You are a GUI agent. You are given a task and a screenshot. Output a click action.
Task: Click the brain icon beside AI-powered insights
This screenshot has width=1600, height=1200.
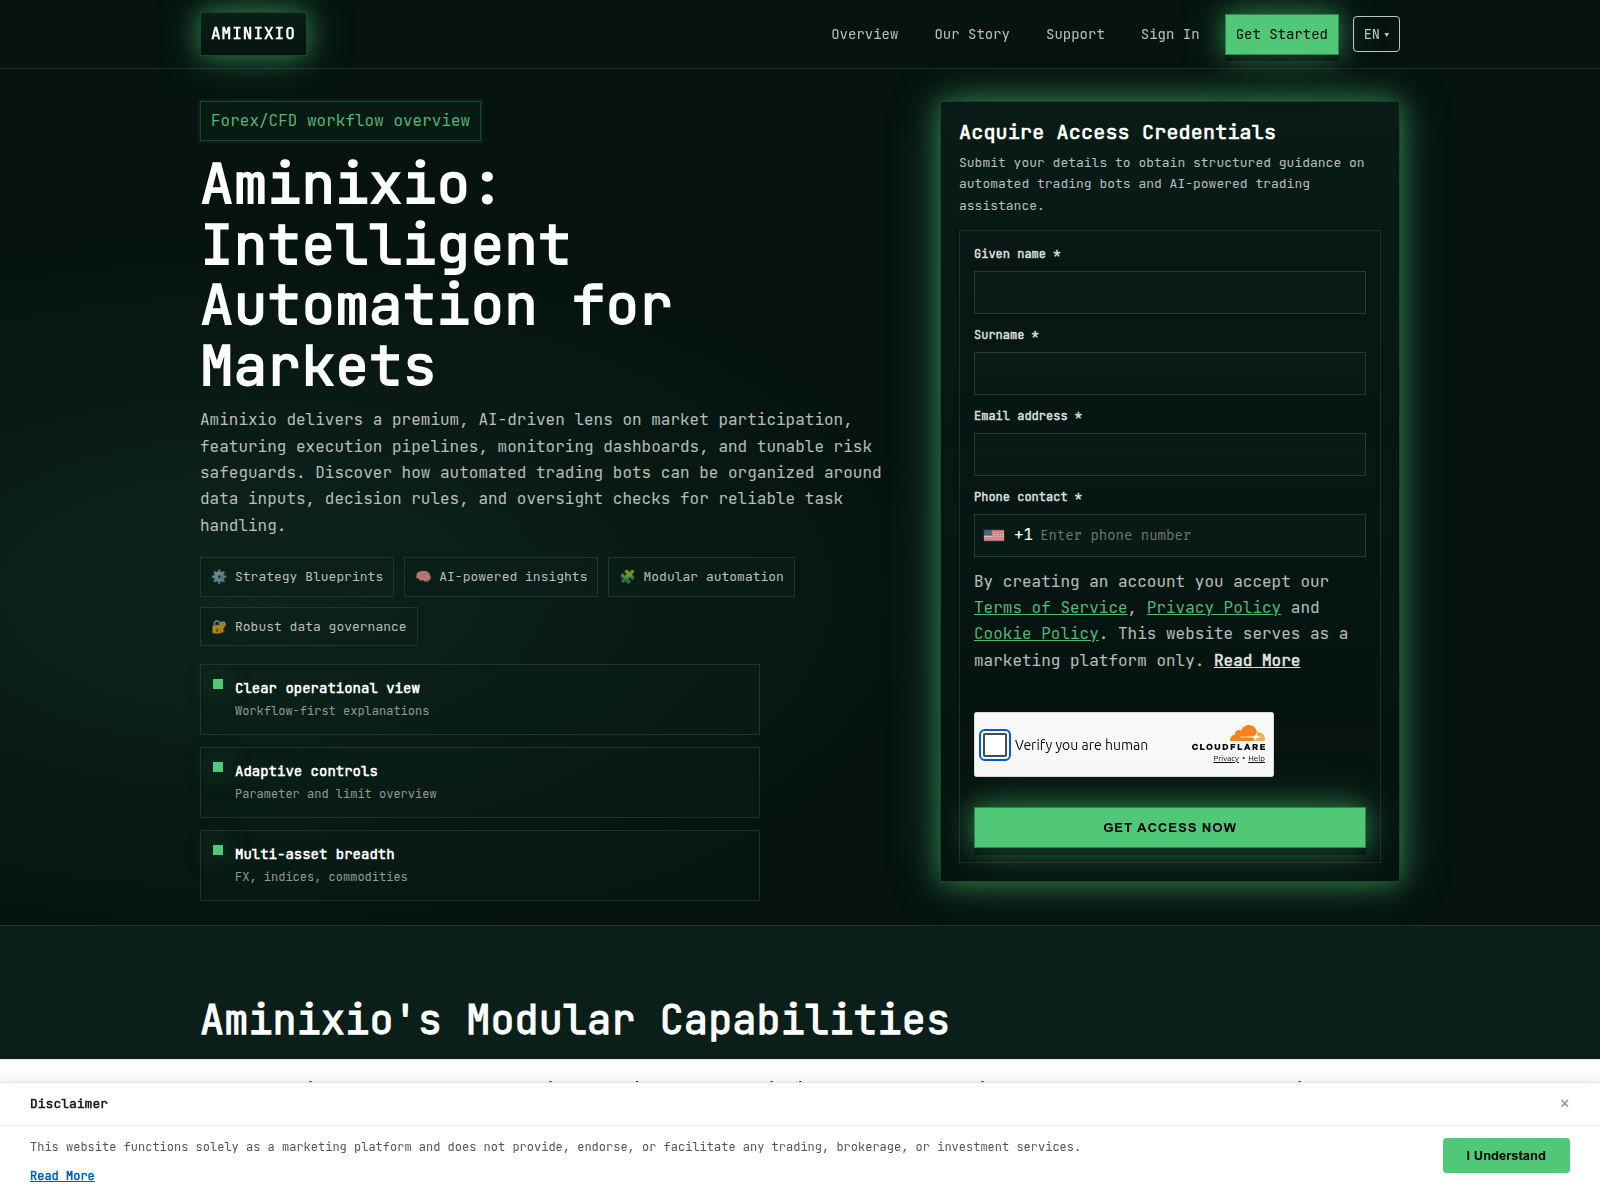pyautogui.click(x=423, y=577)
